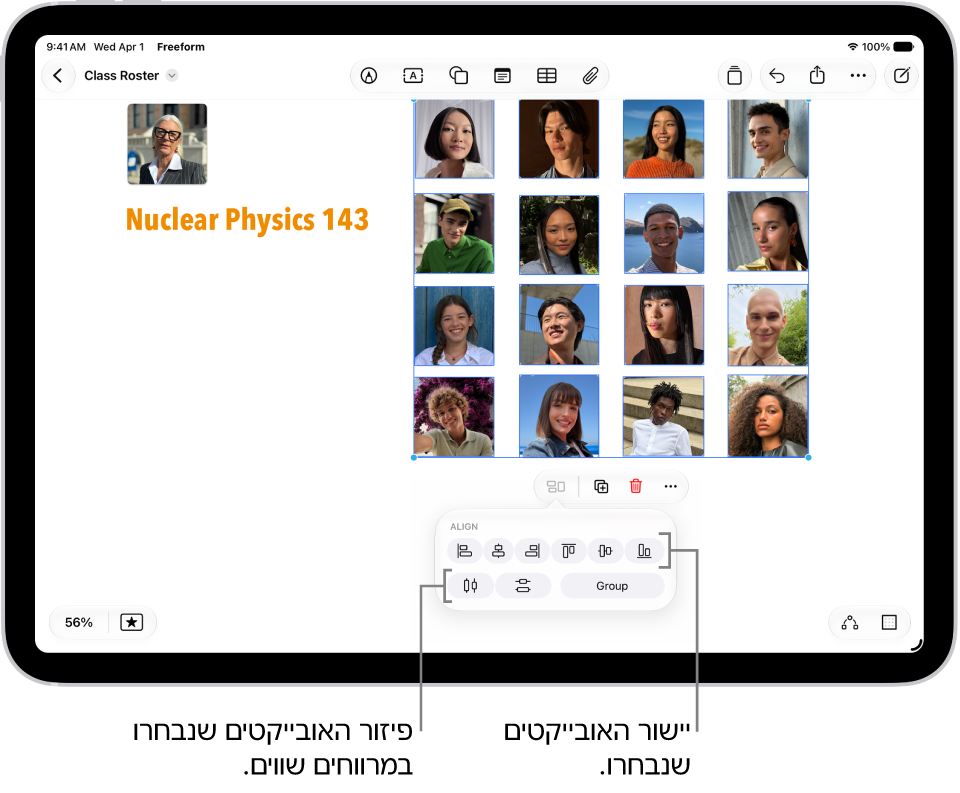Delete selection with red trash icon
Viewport: 960px width, 793px height.
tap(636, 486)
